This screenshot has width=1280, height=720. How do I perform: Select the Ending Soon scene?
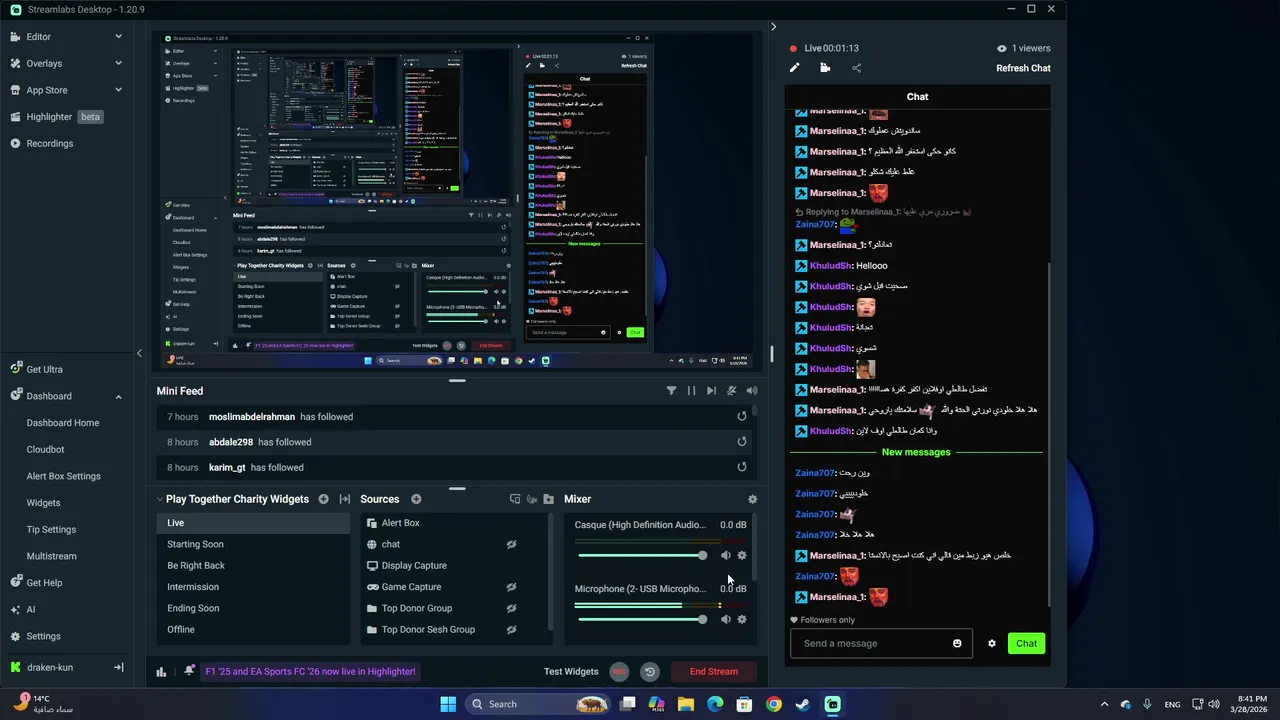point(253,608)
